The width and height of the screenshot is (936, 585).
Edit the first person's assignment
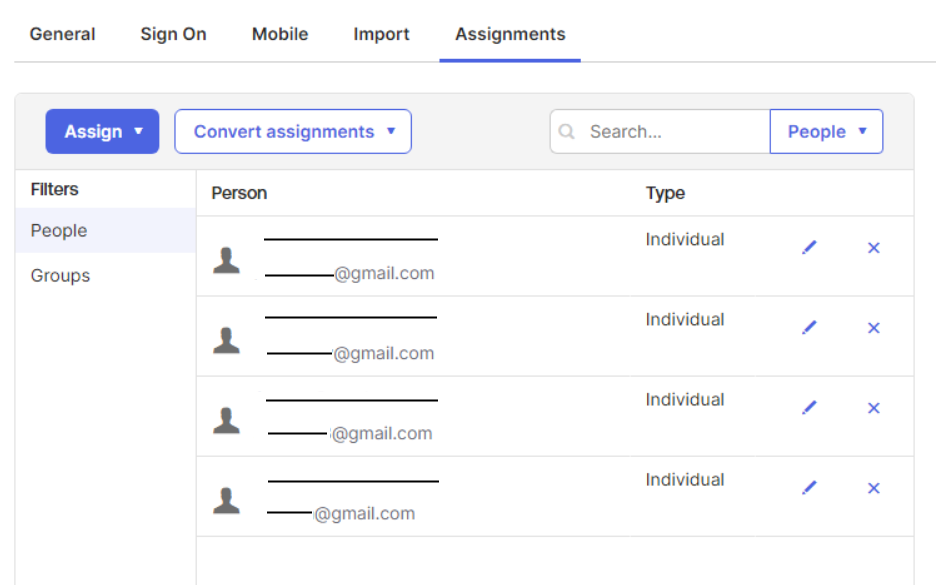pyautogui.click(x=809, y=247)
